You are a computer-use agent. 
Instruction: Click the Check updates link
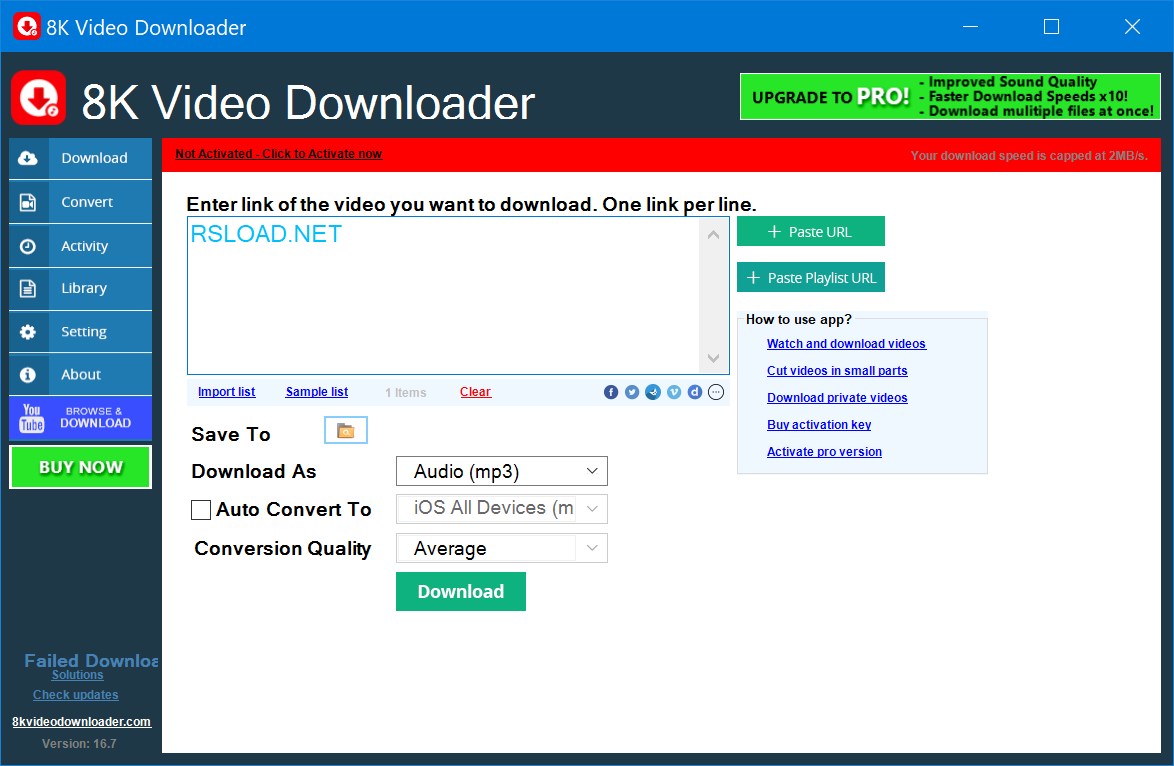[x=76, y=695]
